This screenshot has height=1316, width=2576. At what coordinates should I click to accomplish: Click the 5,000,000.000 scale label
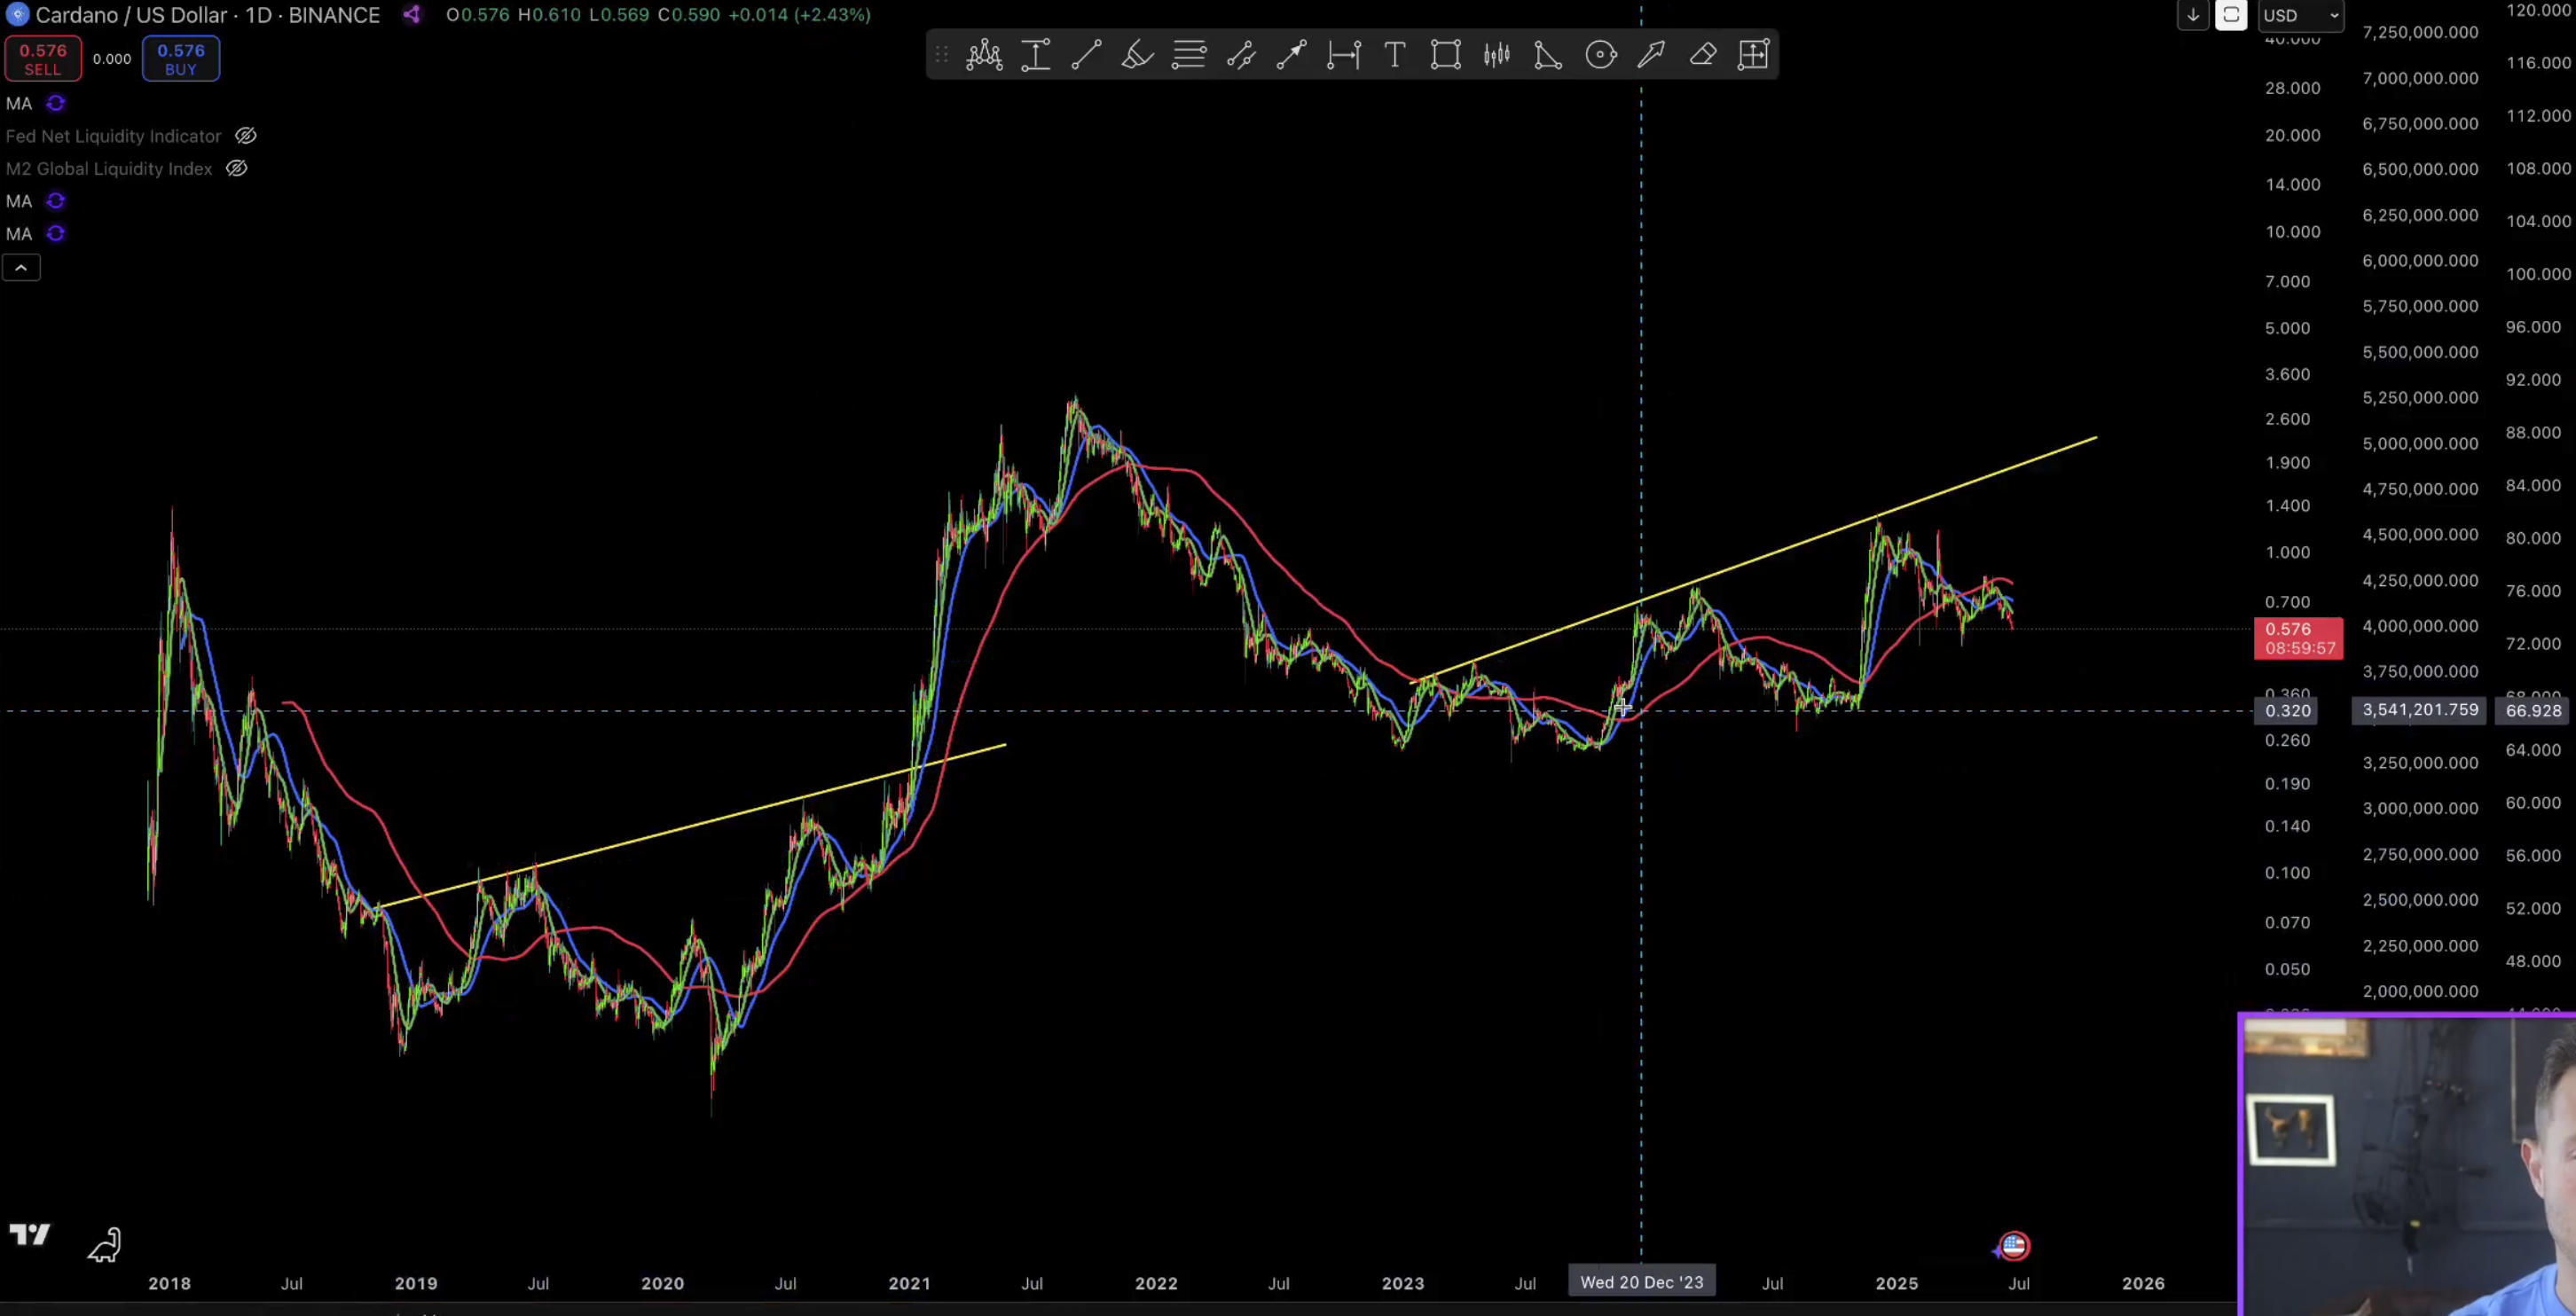[2420, 443]
